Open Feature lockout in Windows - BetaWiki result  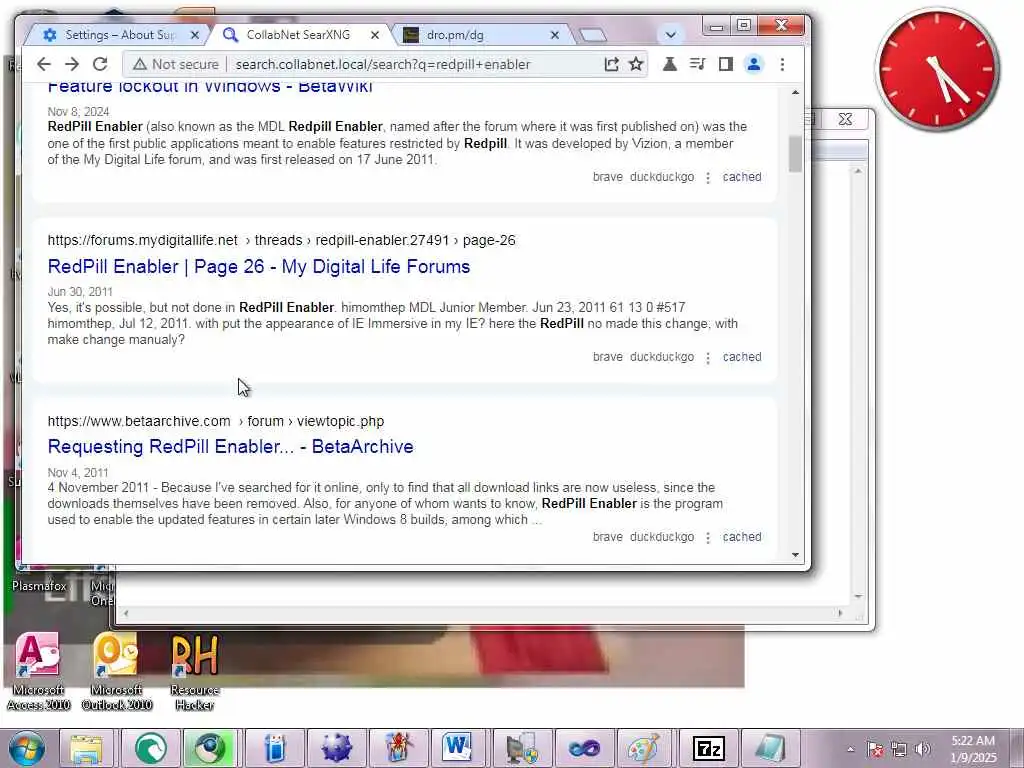pos(210,86)
